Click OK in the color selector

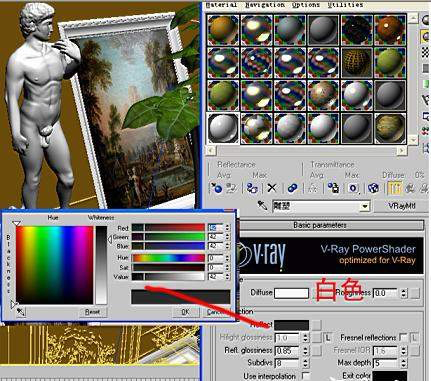click(x=185, y=312)
